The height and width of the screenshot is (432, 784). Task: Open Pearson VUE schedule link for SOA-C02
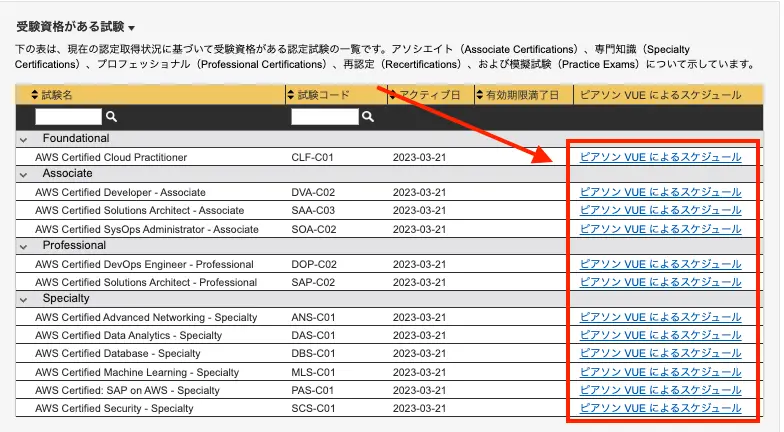tap(660, 229)
